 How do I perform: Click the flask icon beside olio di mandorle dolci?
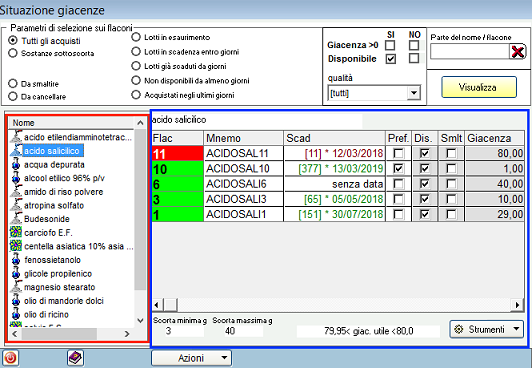click(x=16, y=301)
